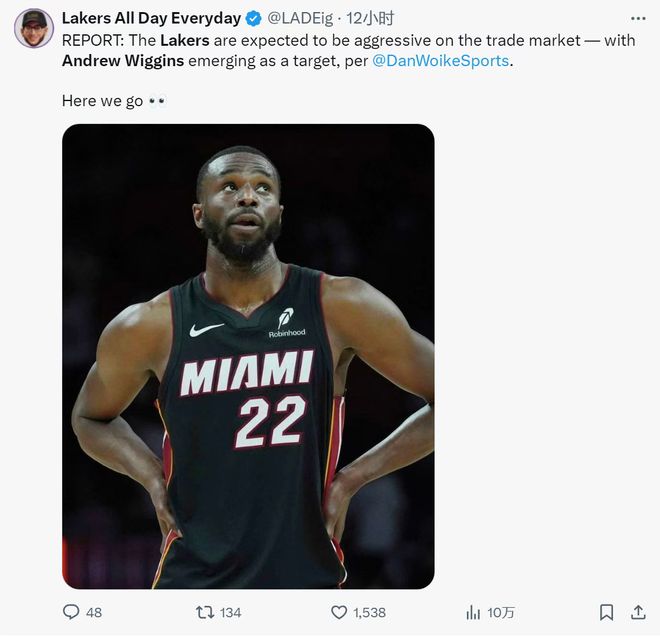
Task: Click the 'Lakers All Day Everyday' account name
Action: (x=151, y=19)
